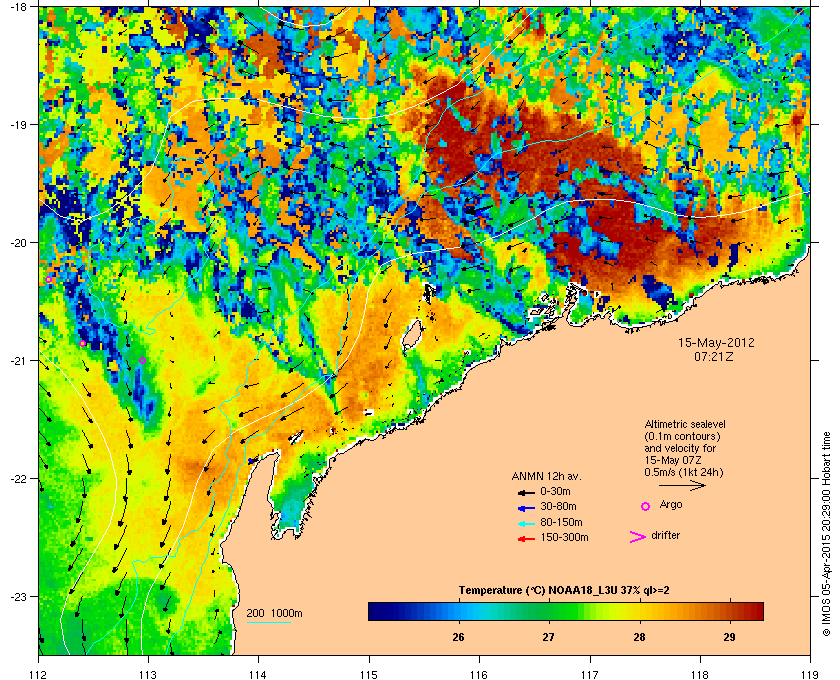Screen dimensions: 840x680
Task: Click the latitude axis label -20
Action: pos(18,243)
